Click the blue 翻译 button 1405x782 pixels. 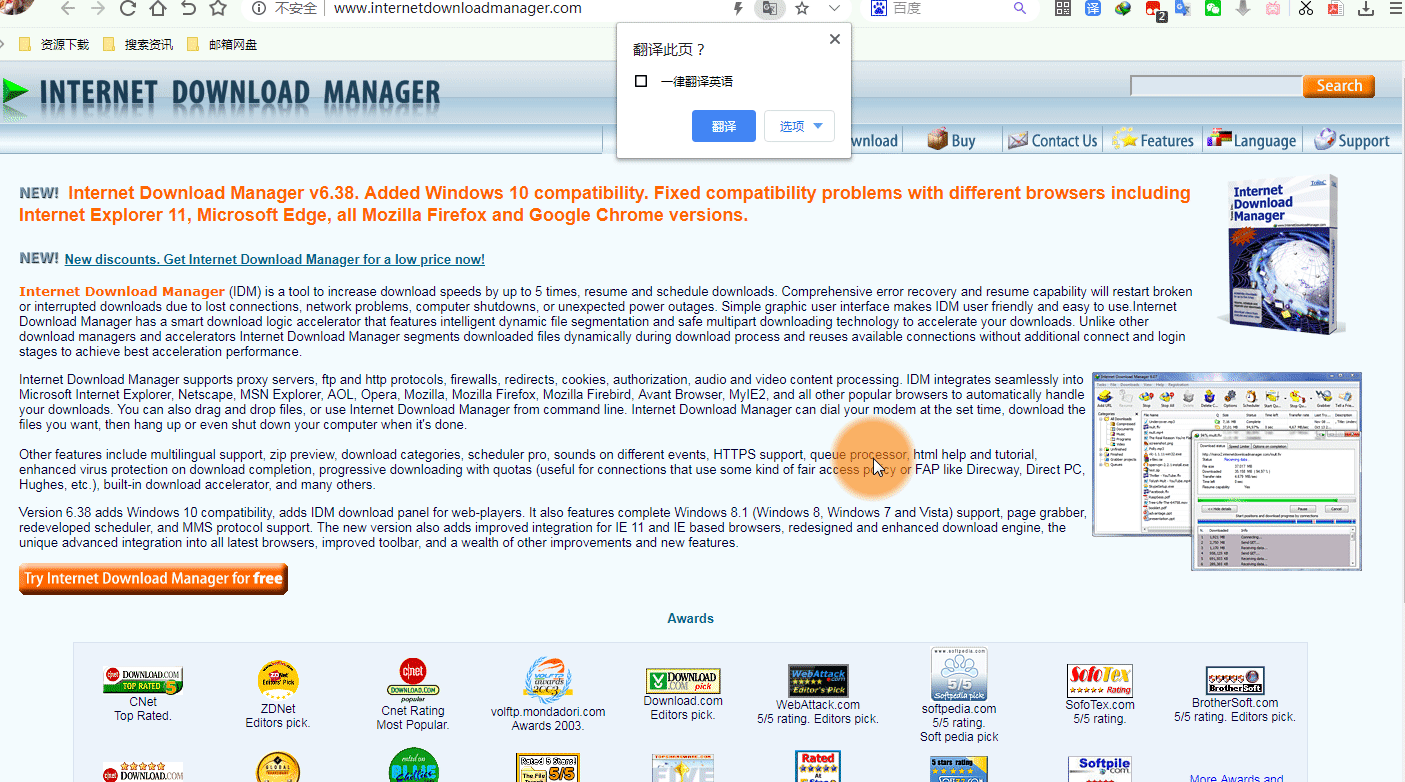pos(724,126)
